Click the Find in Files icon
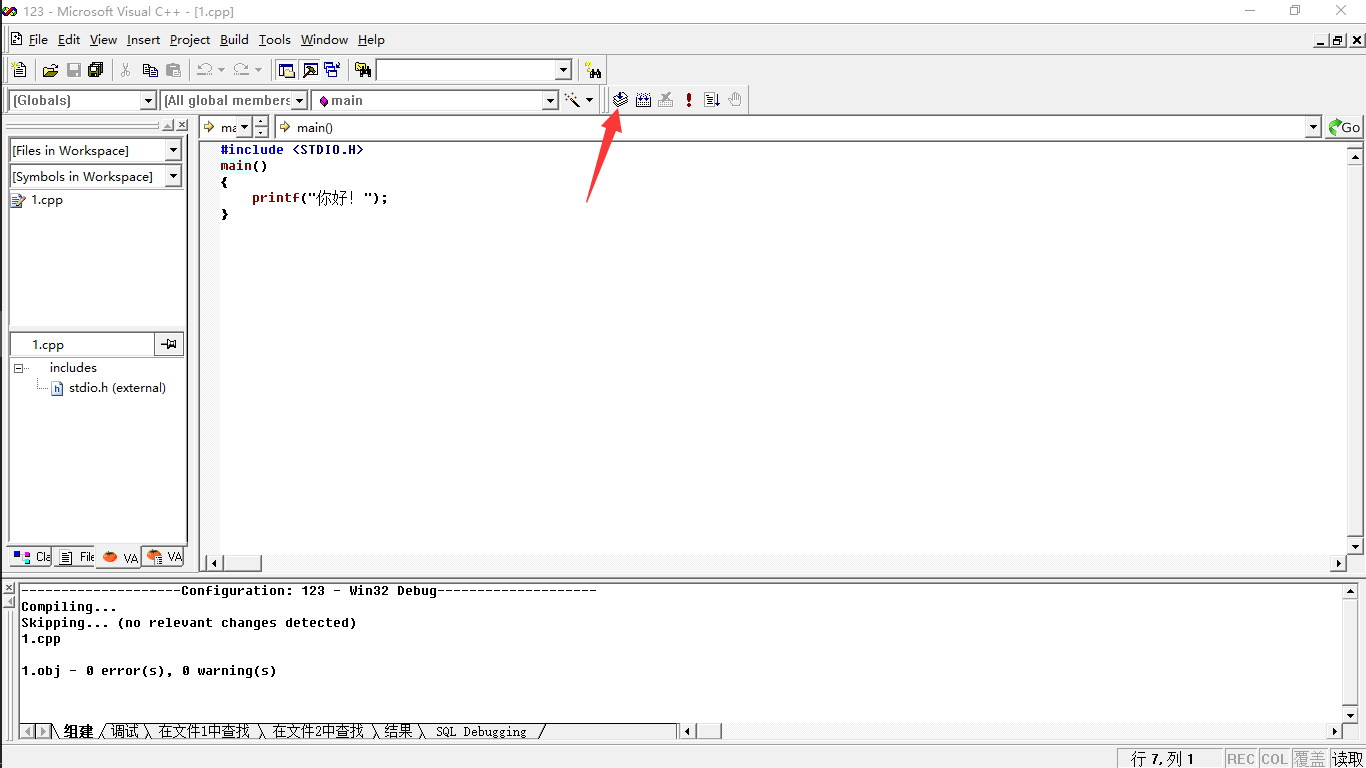This screenshot has height=768, width=1366. [x=363, y=70]
